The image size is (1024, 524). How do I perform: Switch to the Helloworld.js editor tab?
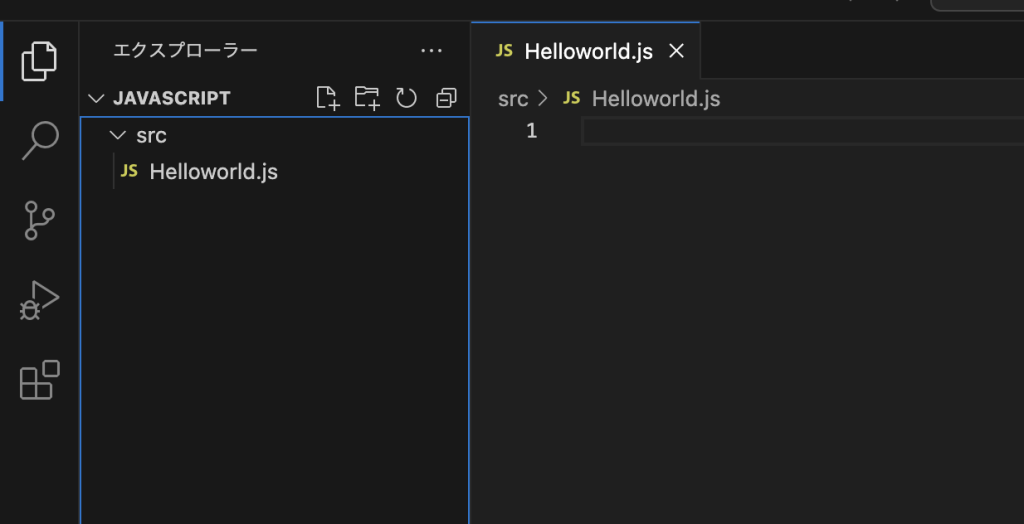click(587, 51)
